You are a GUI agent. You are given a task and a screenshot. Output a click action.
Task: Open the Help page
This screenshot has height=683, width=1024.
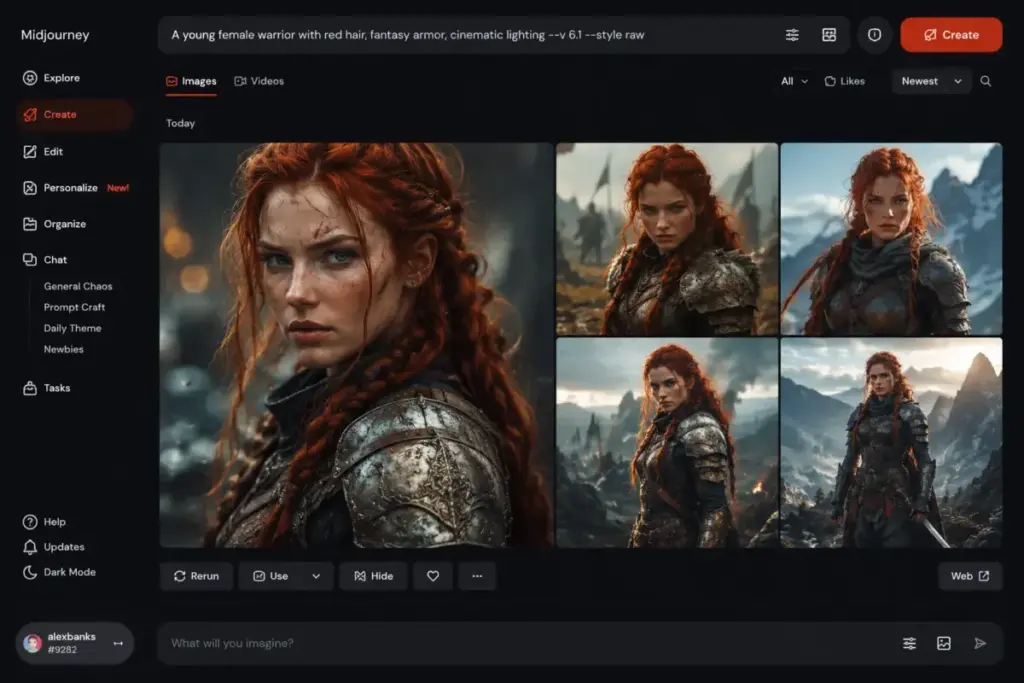point(44,522)
